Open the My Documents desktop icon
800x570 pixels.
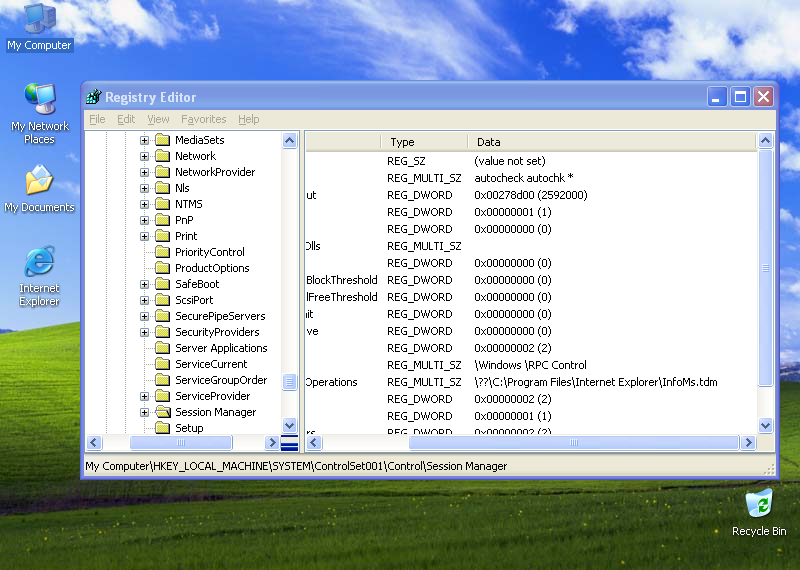[x=39, y=188]
